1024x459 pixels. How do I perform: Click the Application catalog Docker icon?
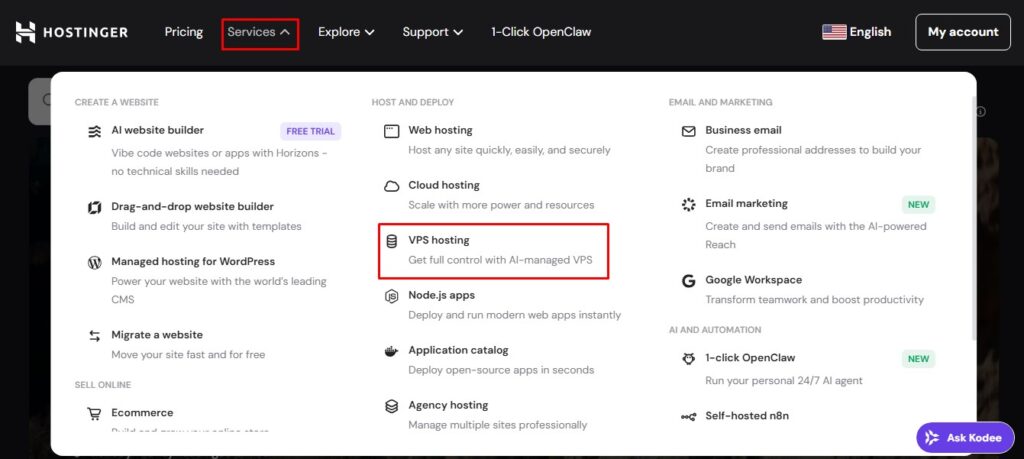[391, 351]
